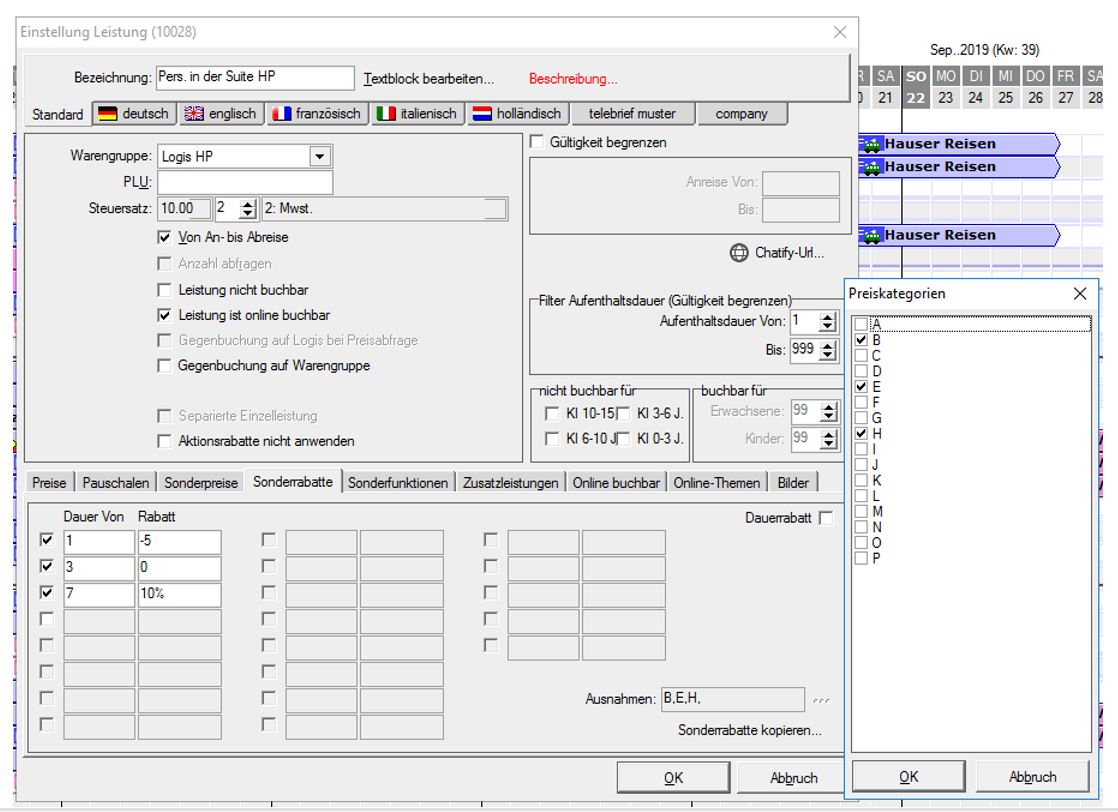
Task: Click Sonderrabatte kopieren link
Action: [x=749, y=730]
